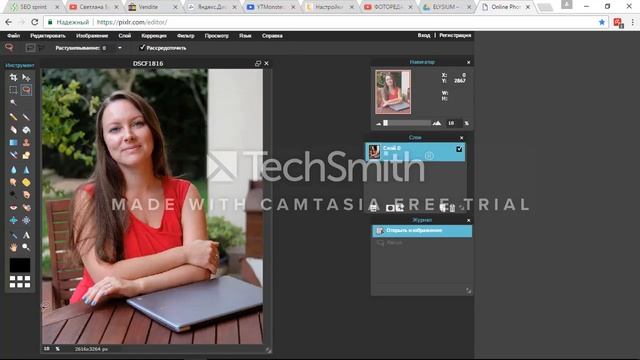Select the Type text tool
This screenshot has height=360, width=640.
[26, 235]
